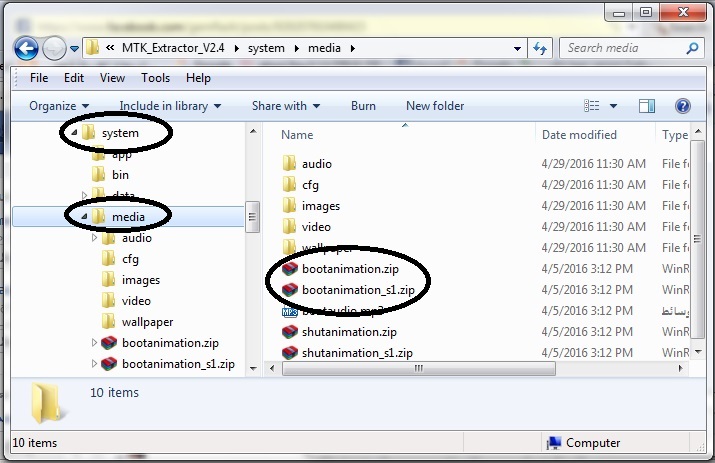
Task: Toggle the preview pane icon
Action: [x=647, y=106]
